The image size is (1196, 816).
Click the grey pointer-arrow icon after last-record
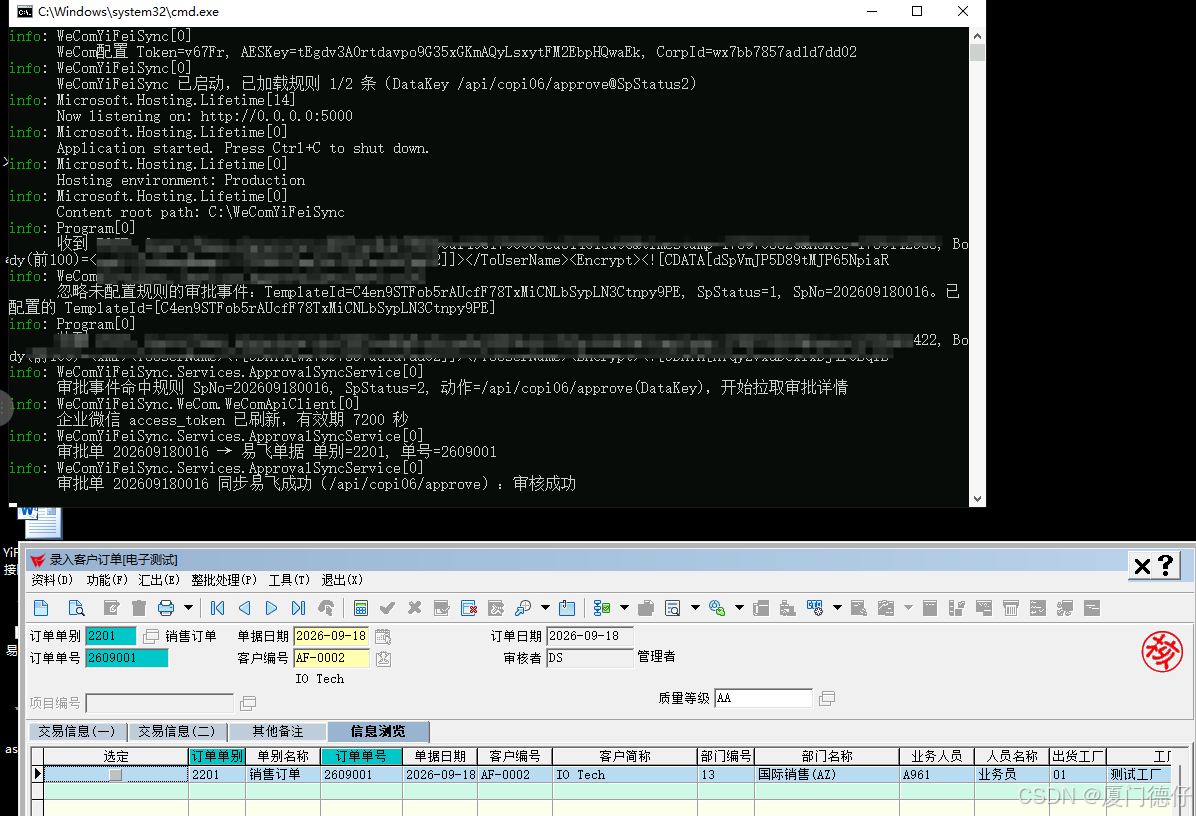(x=326, y=608)
